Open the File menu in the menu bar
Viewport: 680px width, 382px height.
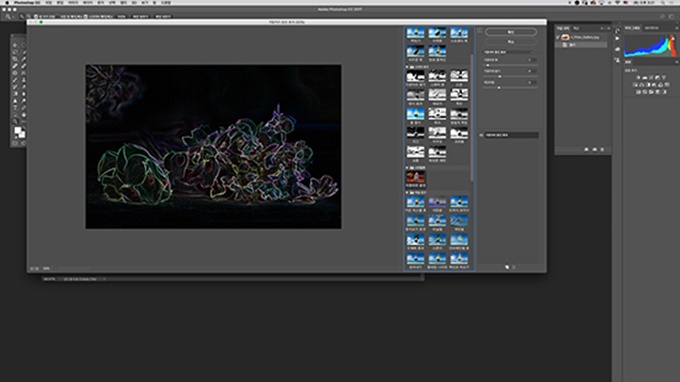point(49,3)
